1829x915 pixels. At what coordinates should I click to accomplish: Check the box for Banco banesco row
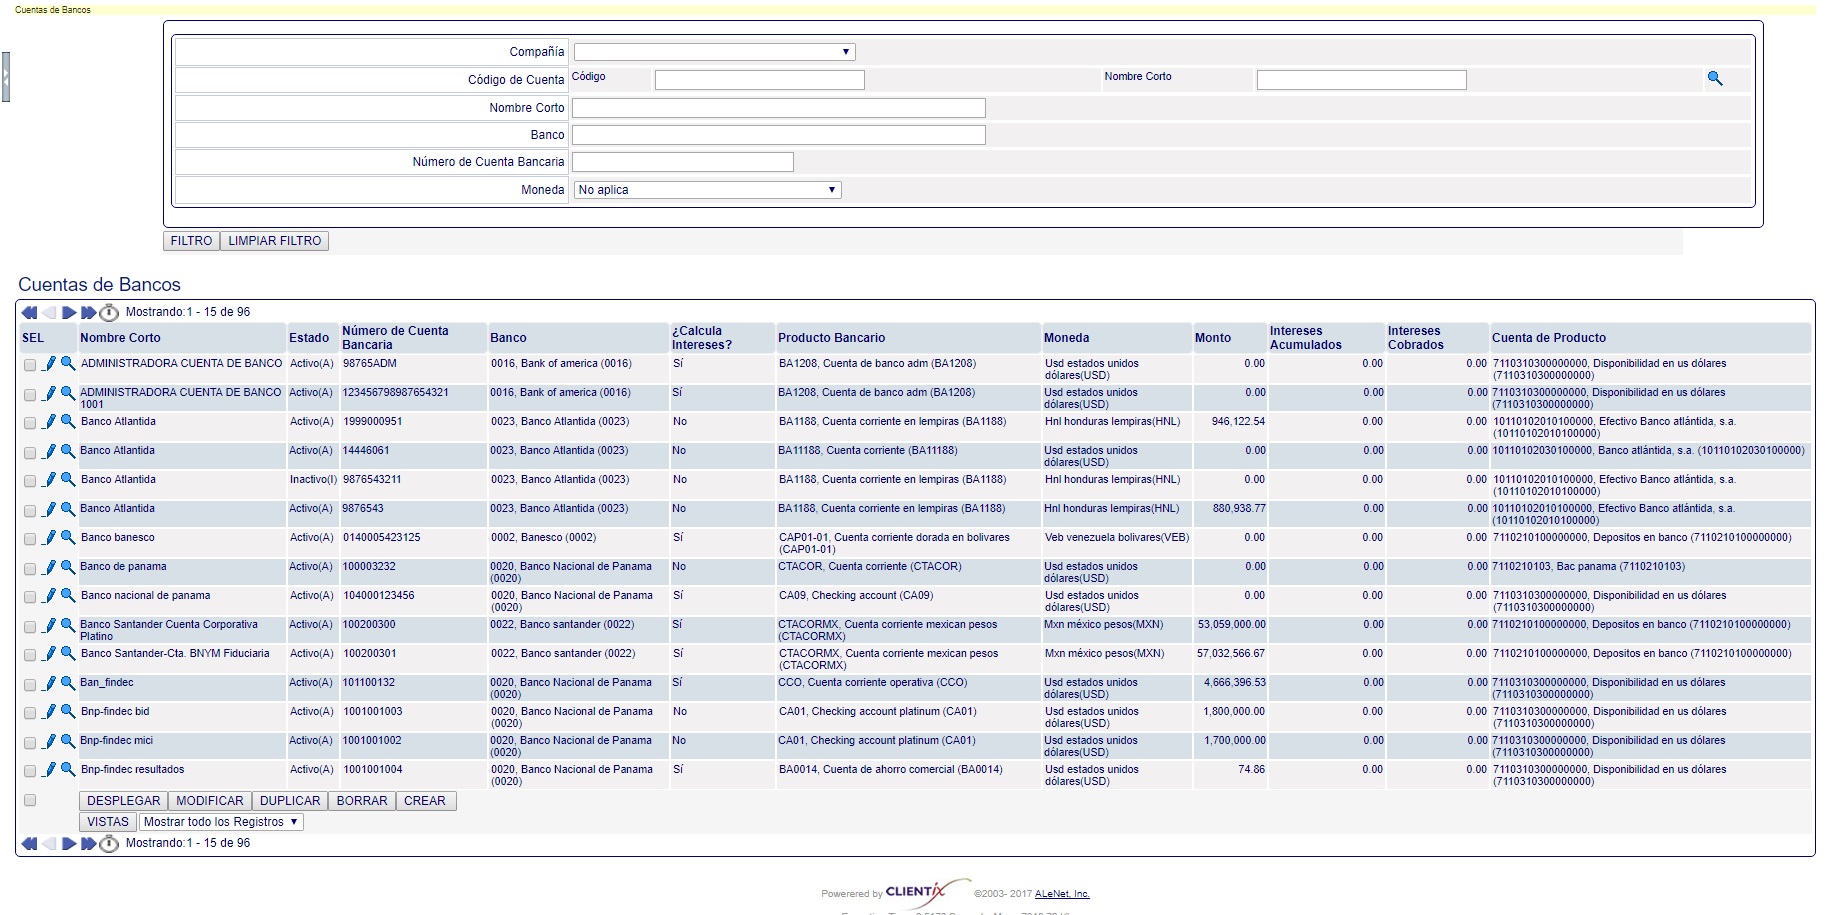pyautogui.click(x=30, y=540)
